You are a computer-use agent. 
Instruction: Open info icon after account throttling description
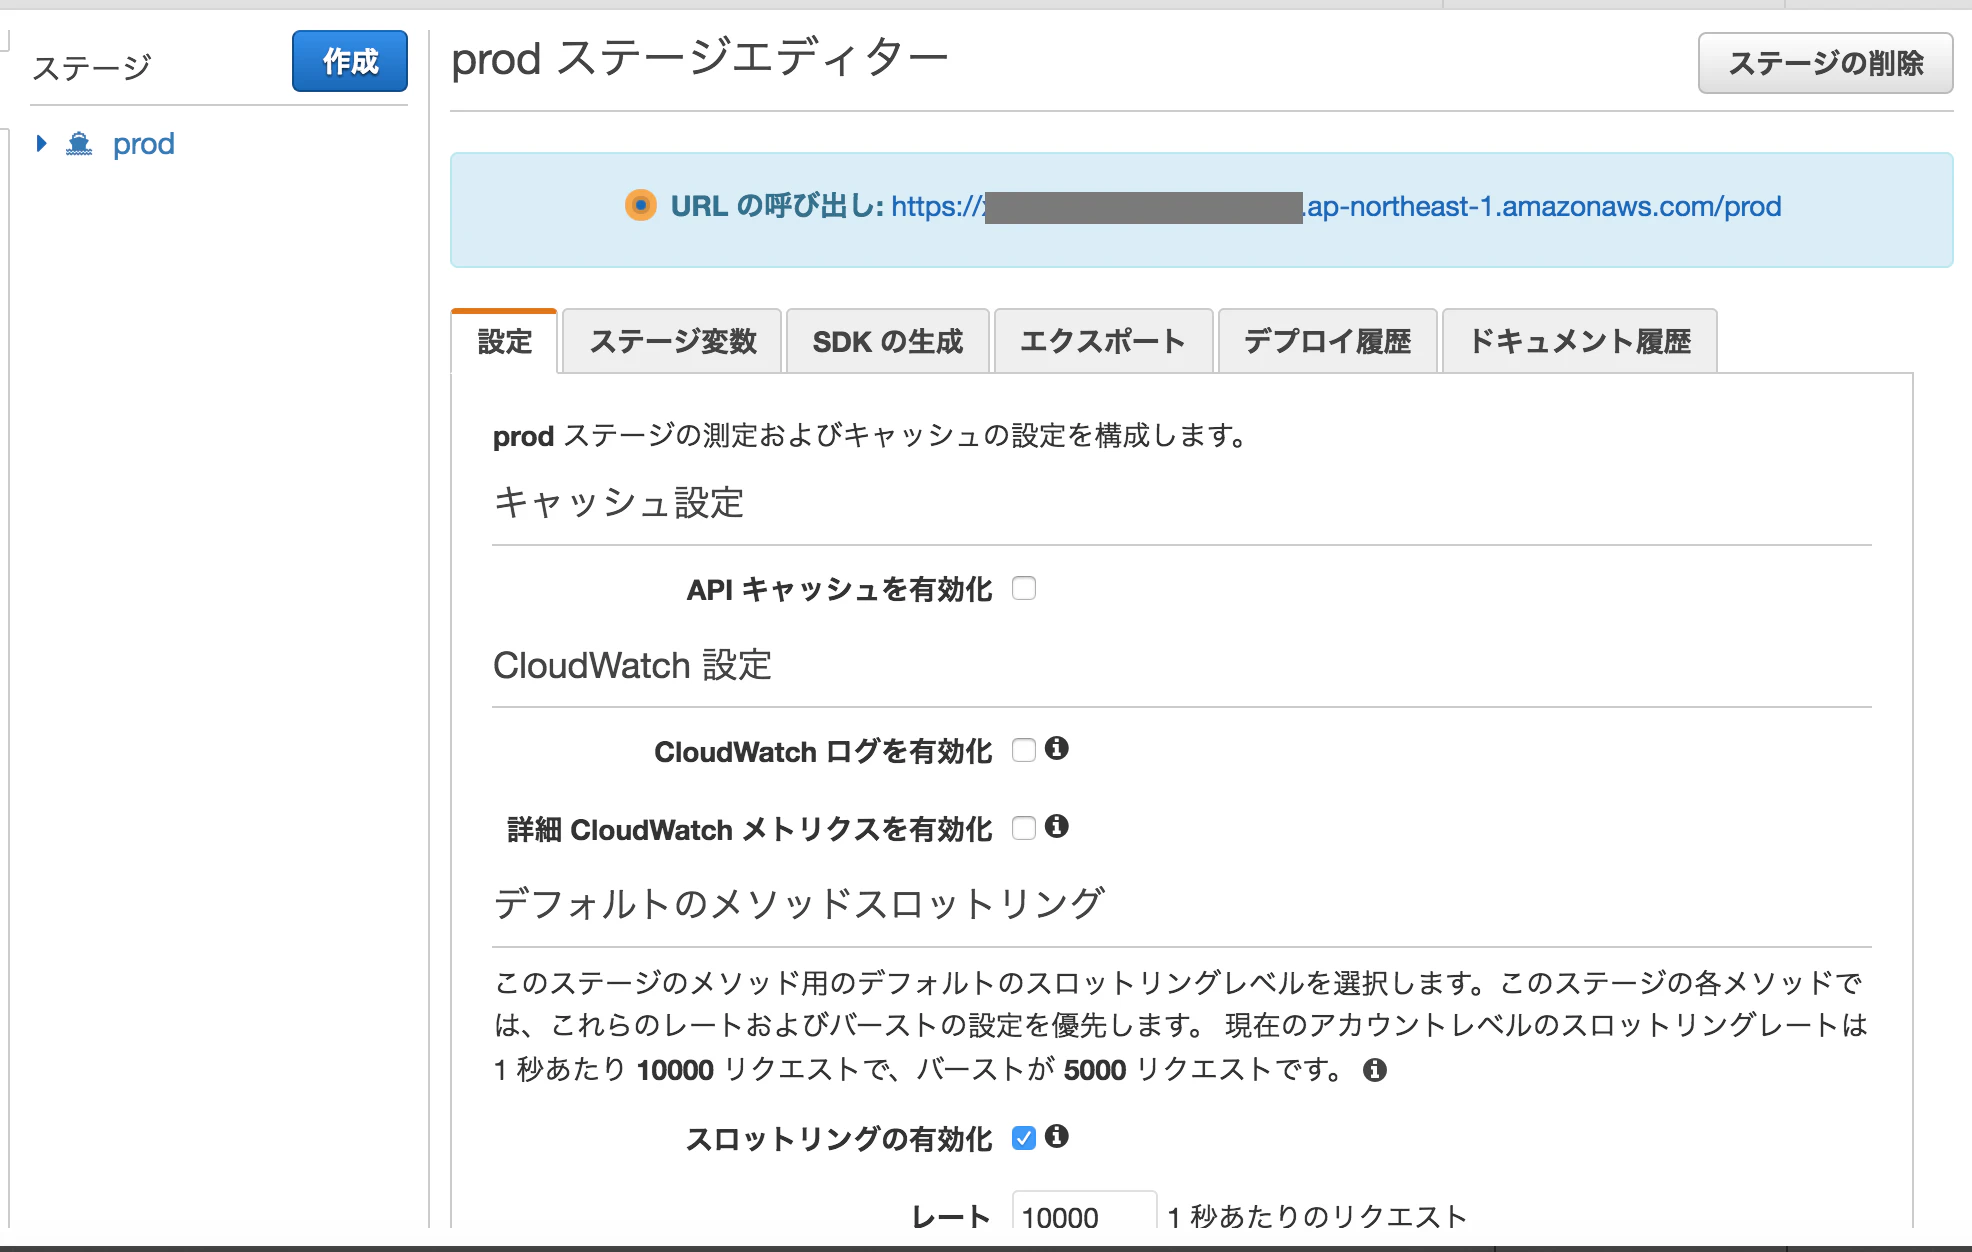click(x=1375, y=1070)
